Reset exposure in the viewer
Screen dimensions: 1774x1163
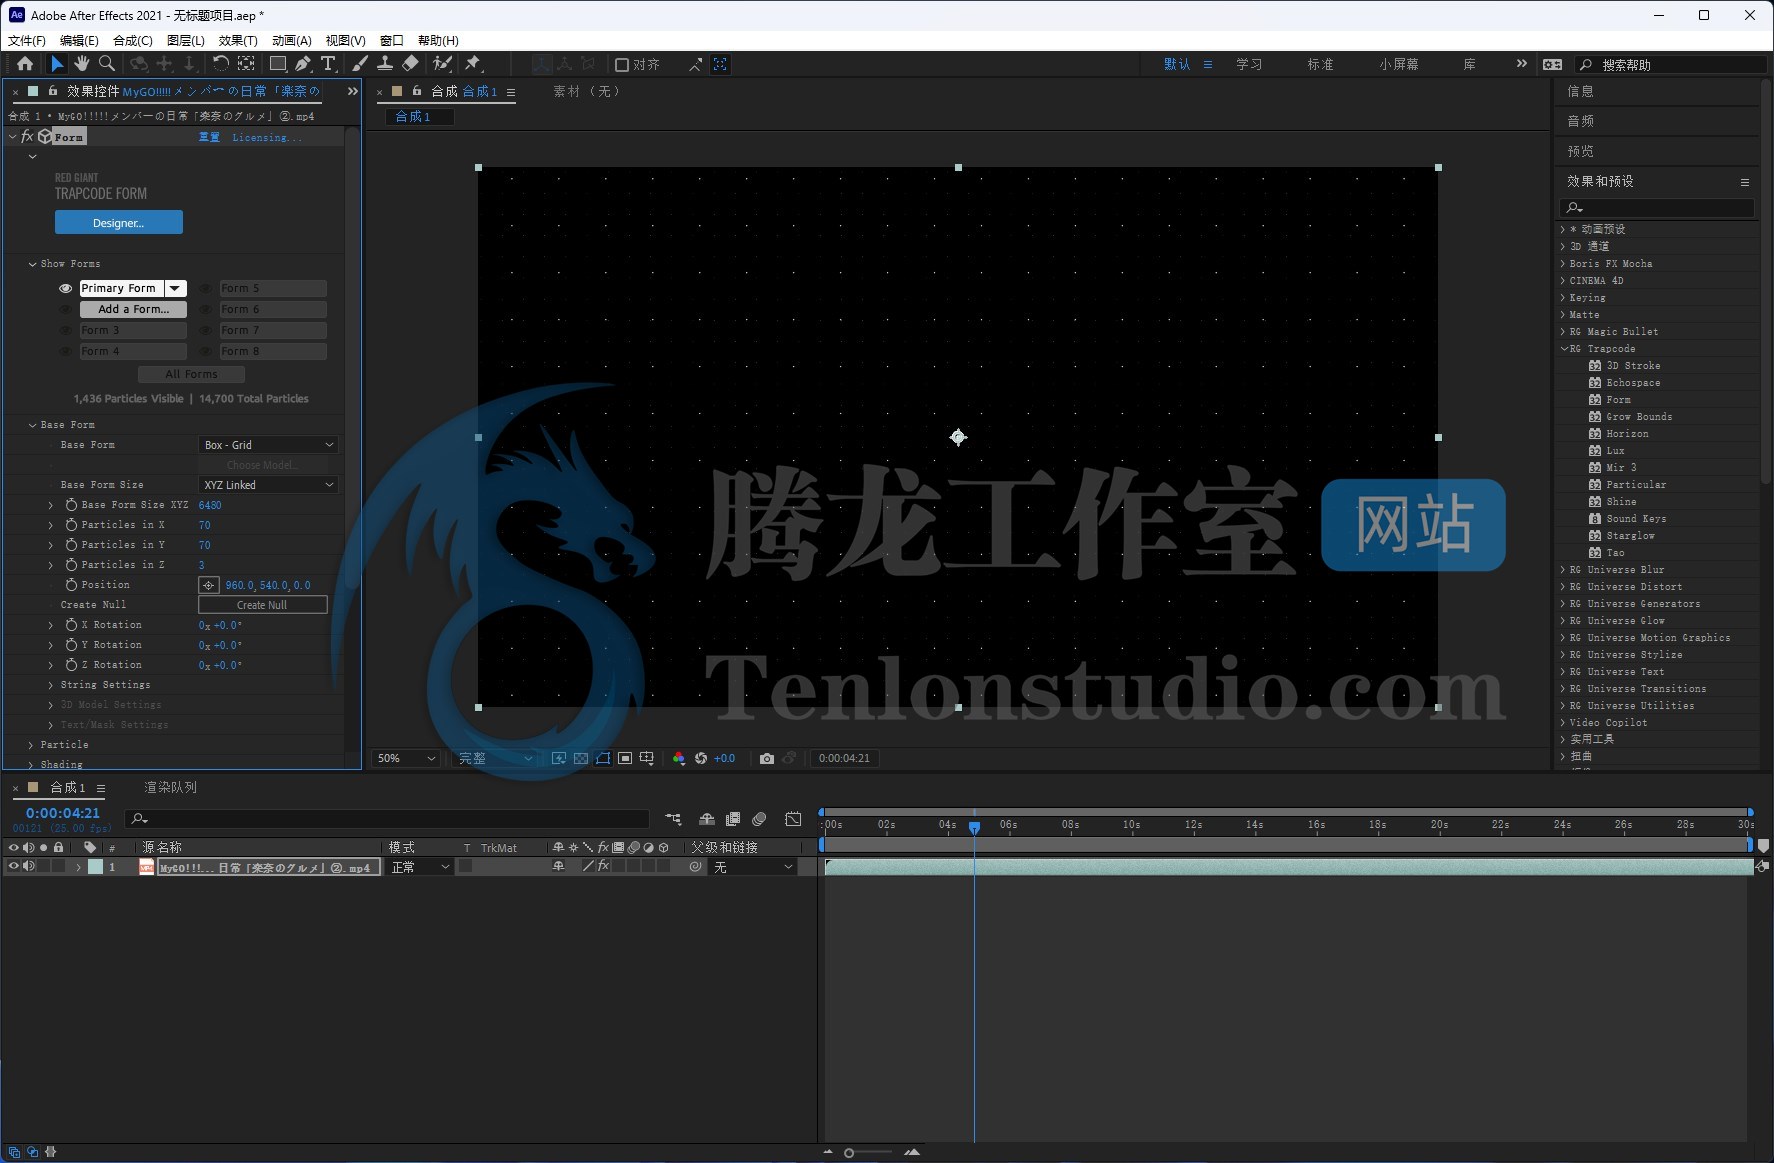[x=701, y=758]
